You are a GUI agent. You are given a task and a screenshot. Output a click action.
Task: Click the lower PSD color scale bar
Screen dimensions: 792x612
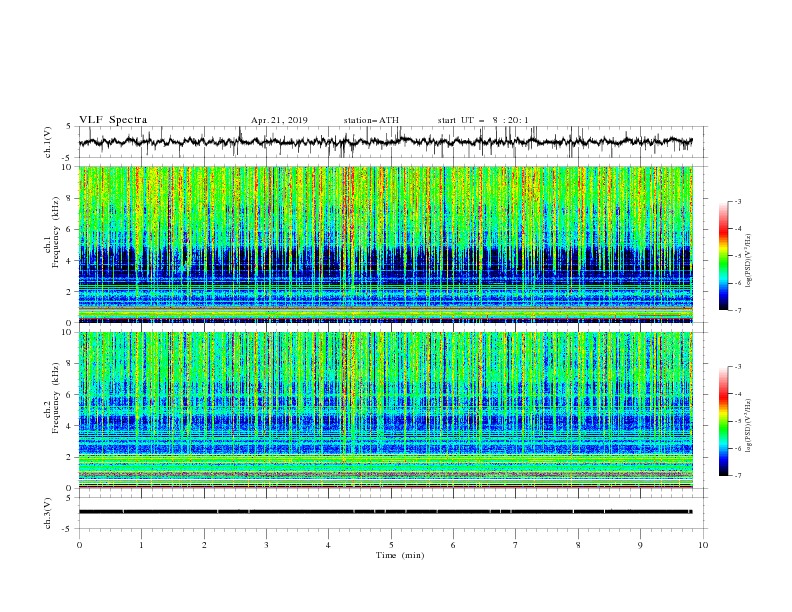[x=723, y=421]
